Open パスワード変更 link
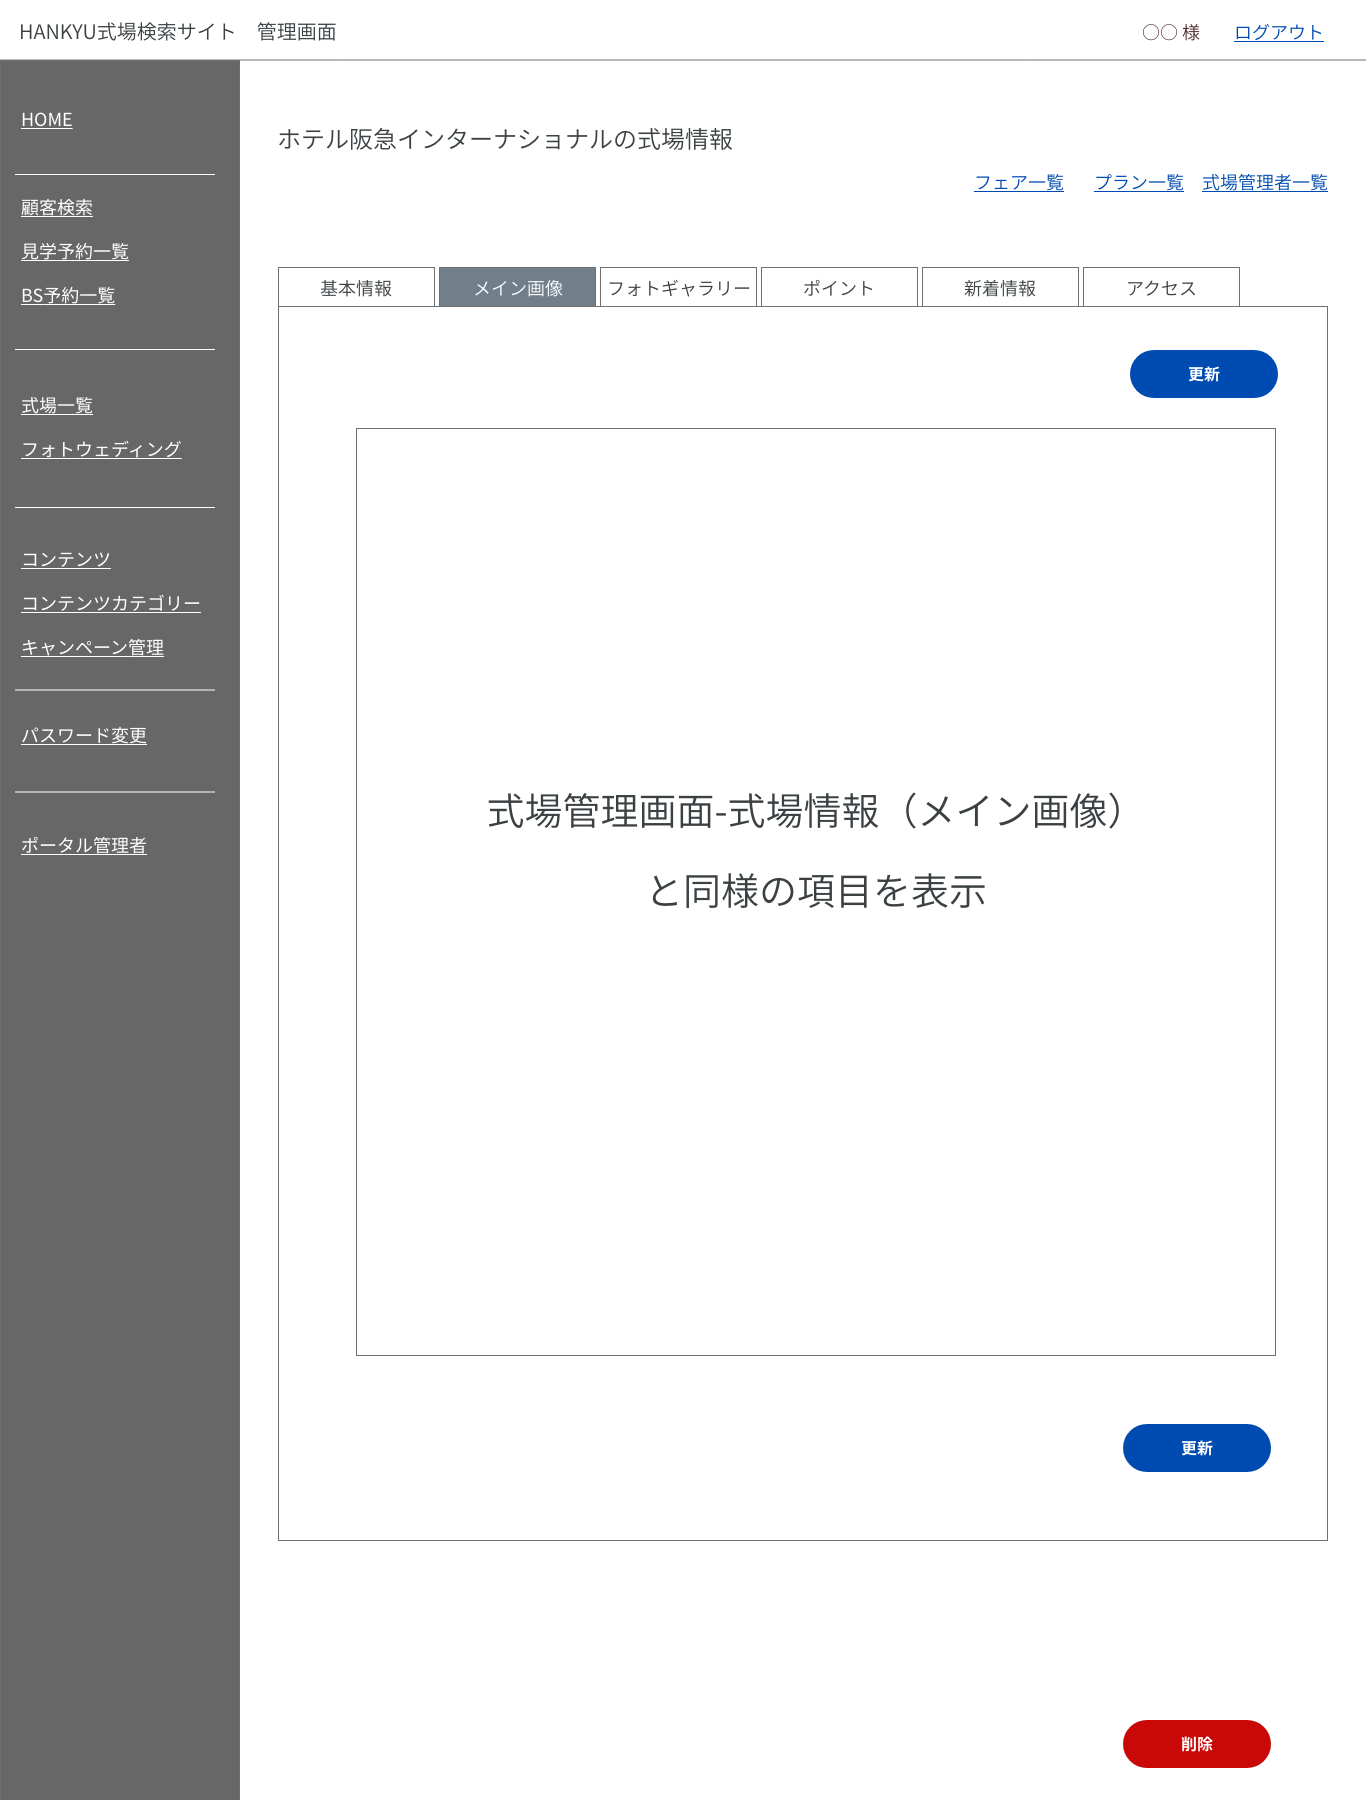Viewport: 1366px width, 1800px height. point(84,736)
